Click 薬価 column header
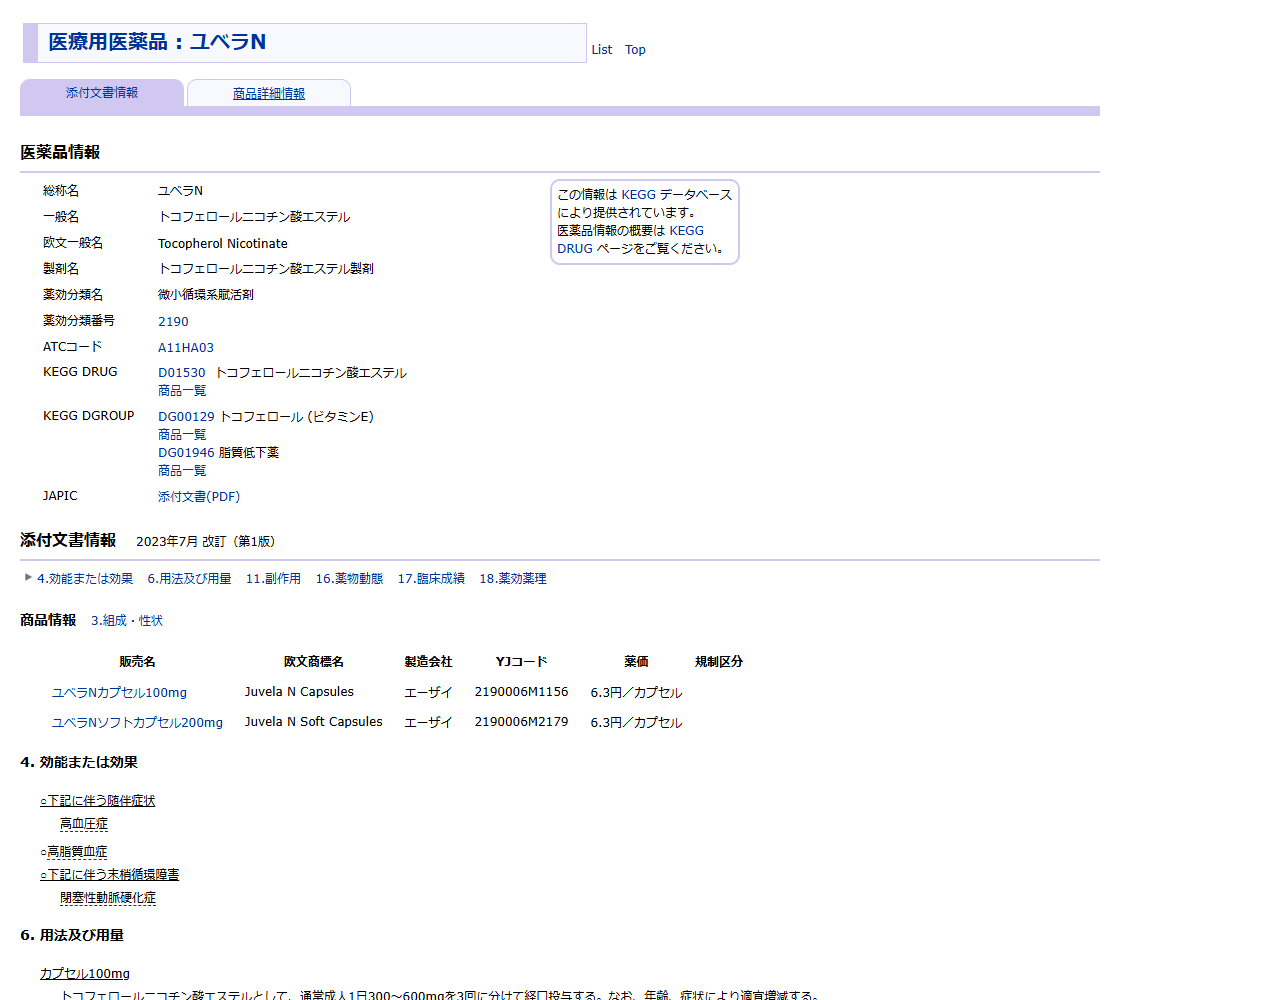Viewport: 1280px width, 1000px height. pyautogui.click(x=636, y=662)
